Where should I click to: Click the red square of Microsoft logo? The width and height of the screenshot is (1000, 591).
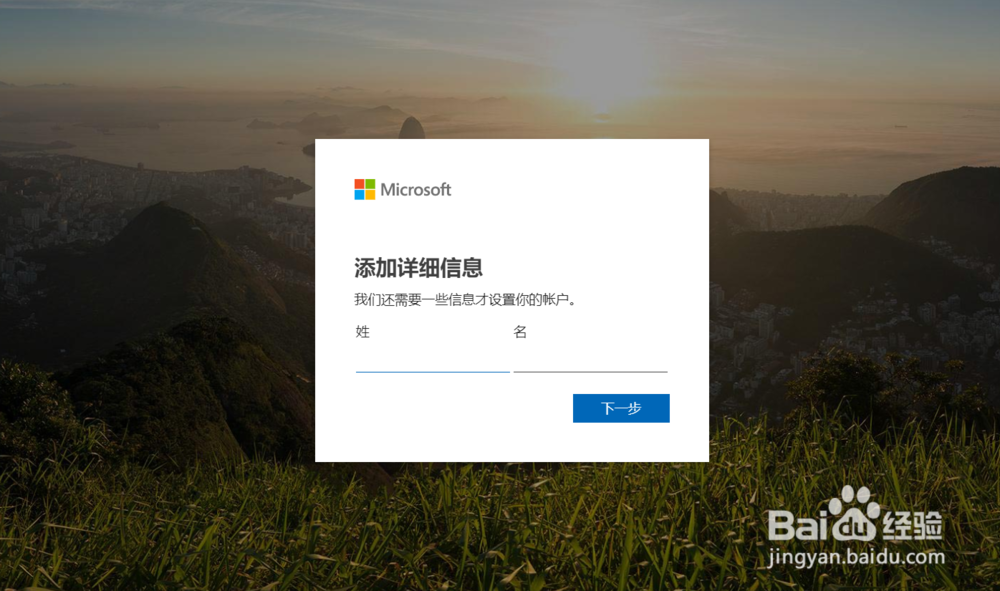pyautogui.click(x=360, y=184)
